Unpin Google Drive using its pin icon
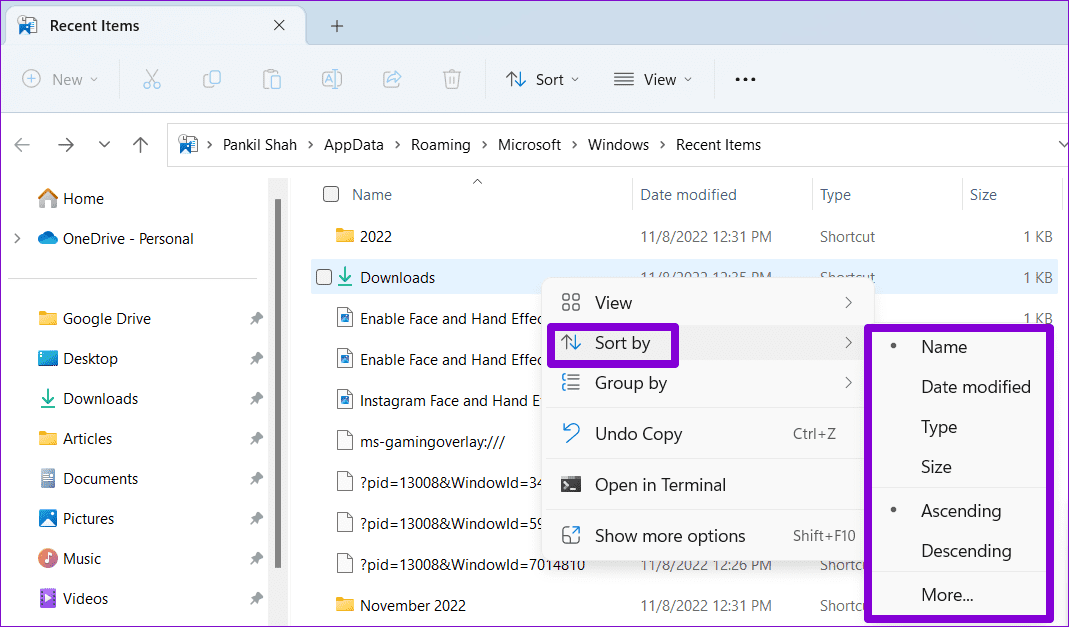The image size is (1069, 627). pos(256,318)
